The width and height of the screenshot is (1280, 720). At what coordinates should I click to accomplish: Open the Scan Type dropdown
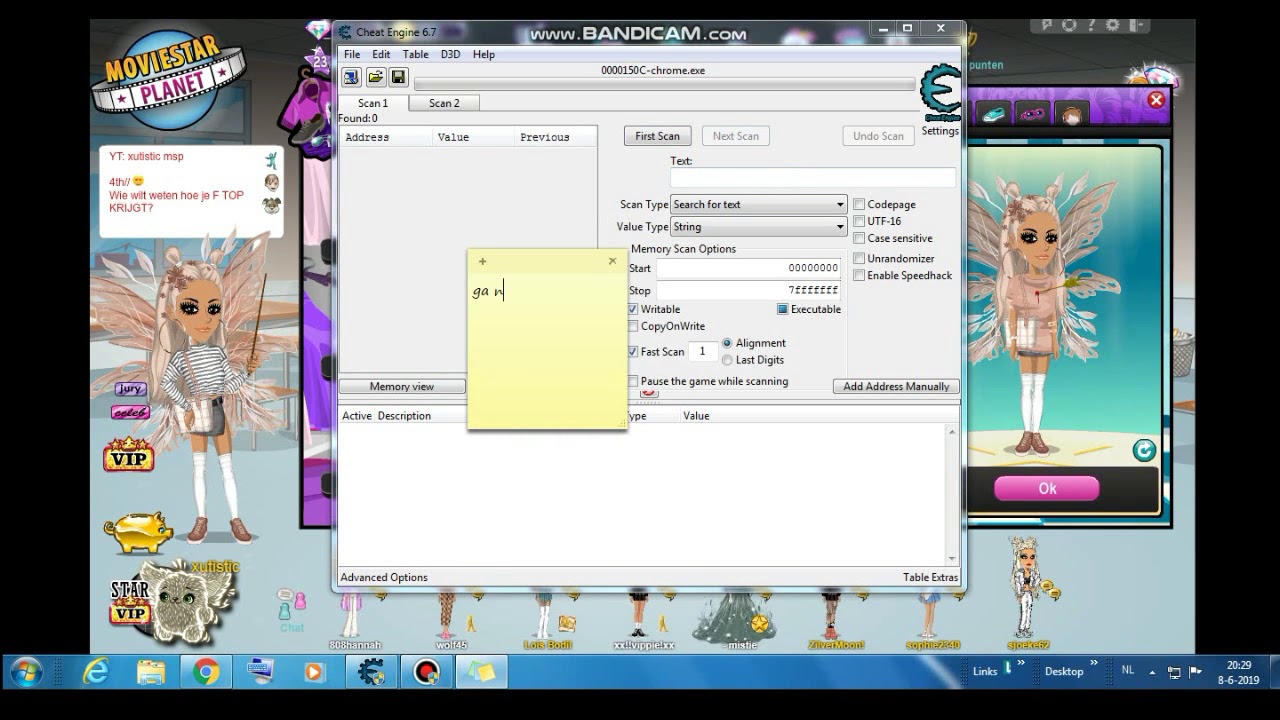[759, 204]
